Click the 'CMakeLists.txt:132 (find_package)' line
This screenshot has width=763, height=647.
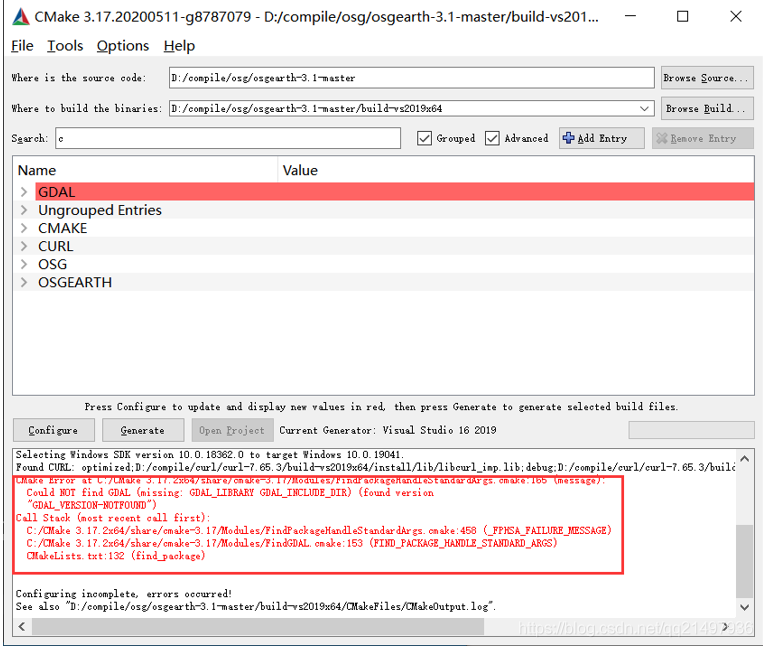point(116,556)
